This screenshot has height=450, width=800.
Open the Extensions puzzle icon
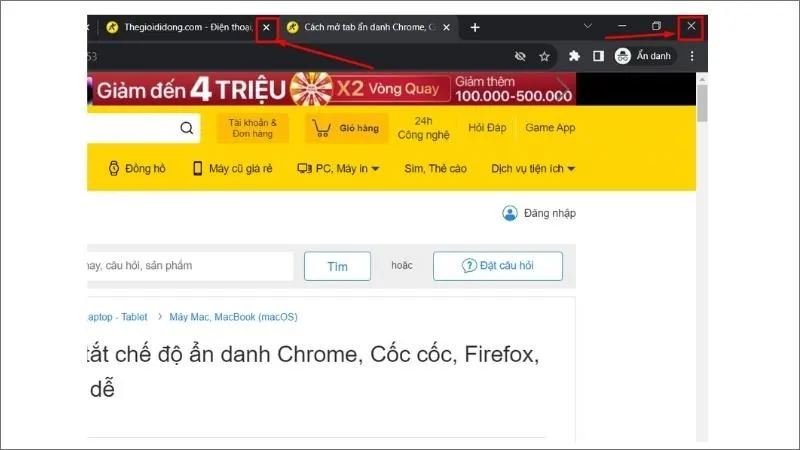coord(574,56)
